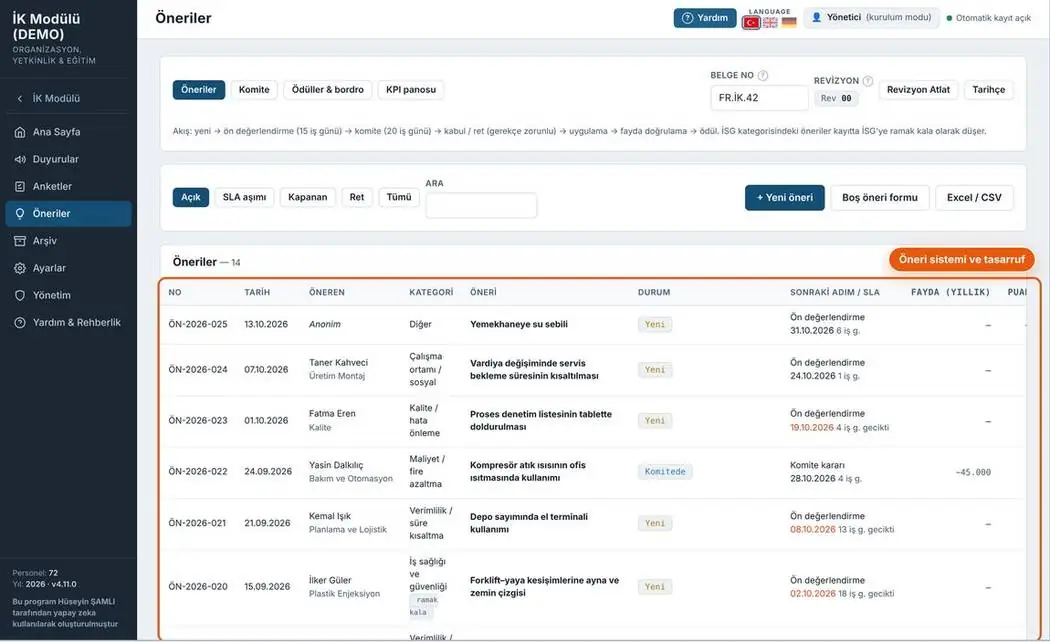1050x642 pixels.
Task: Open the 'Yemekhaneye su sebili' suggestion
Action: tap(519, 324)
